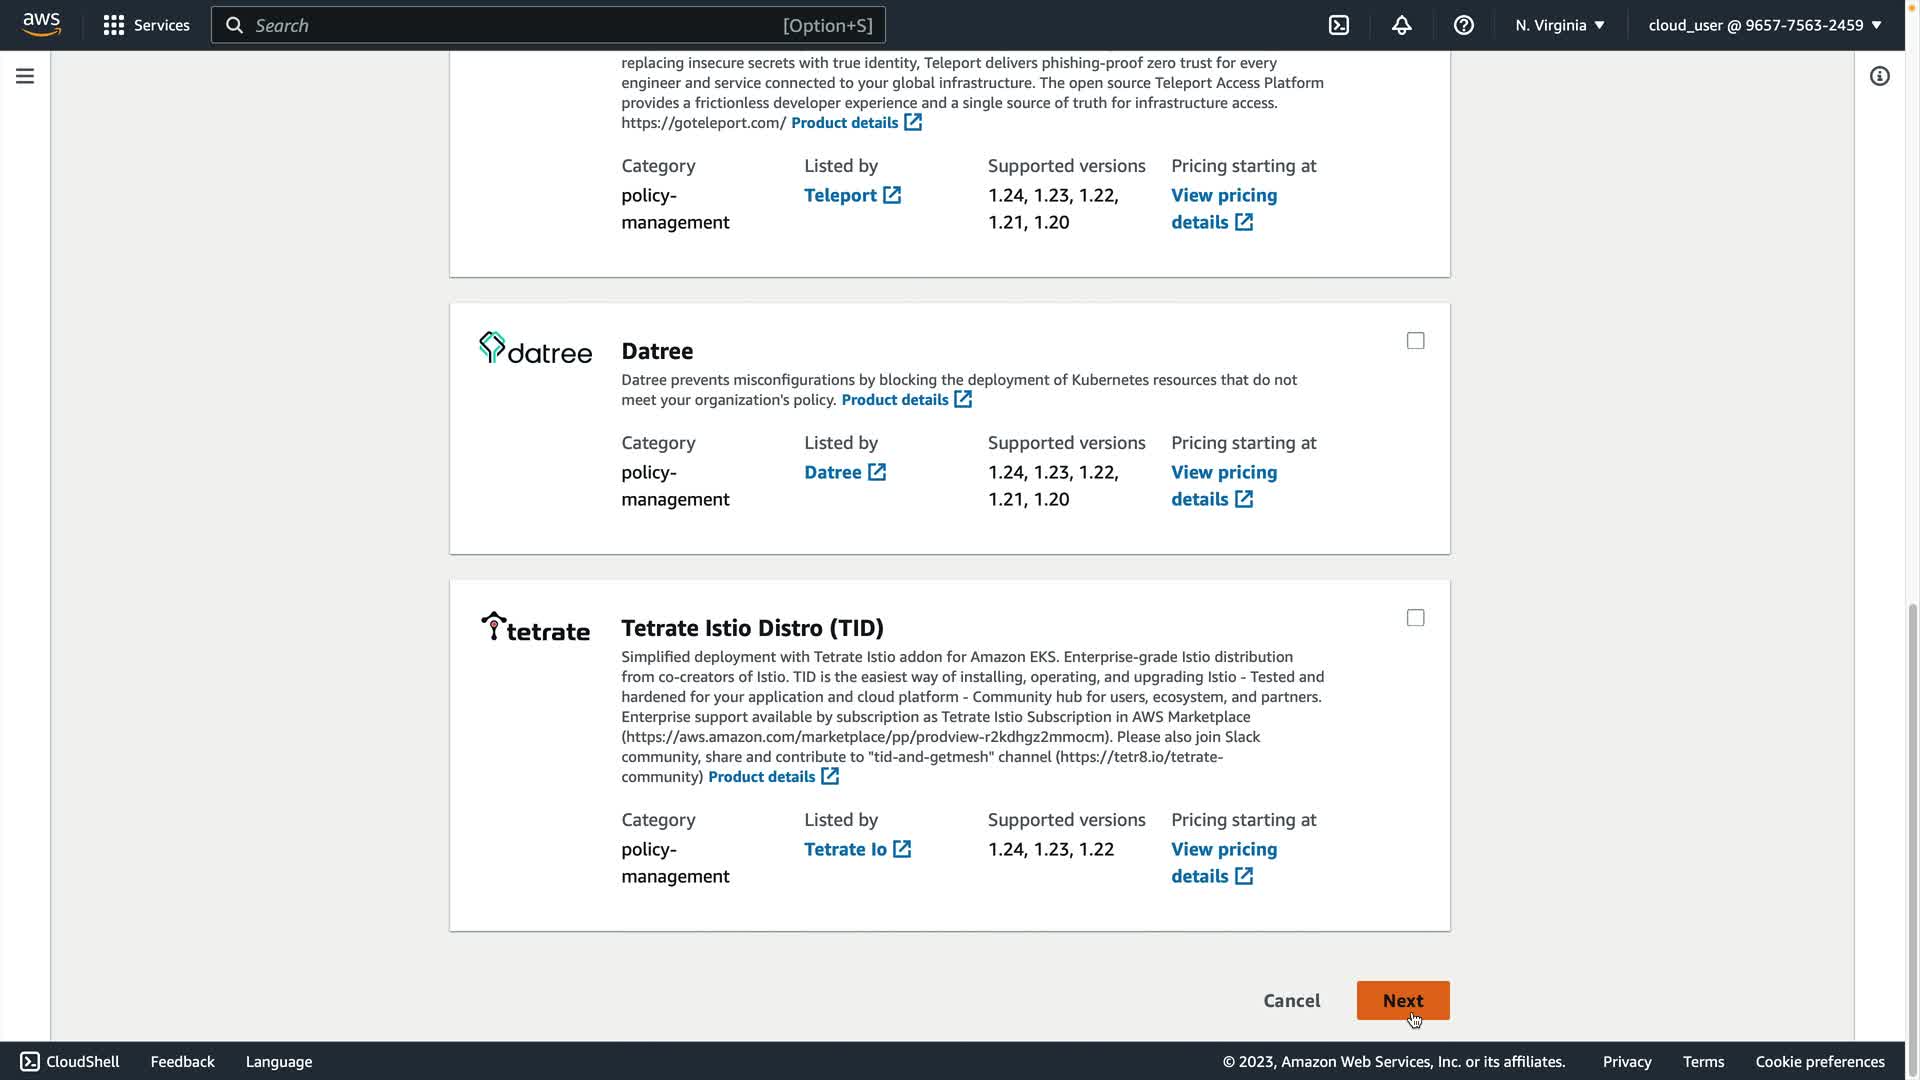
Task: Expand the N. Virginia region dropdown
Action: coord(1559,25)
